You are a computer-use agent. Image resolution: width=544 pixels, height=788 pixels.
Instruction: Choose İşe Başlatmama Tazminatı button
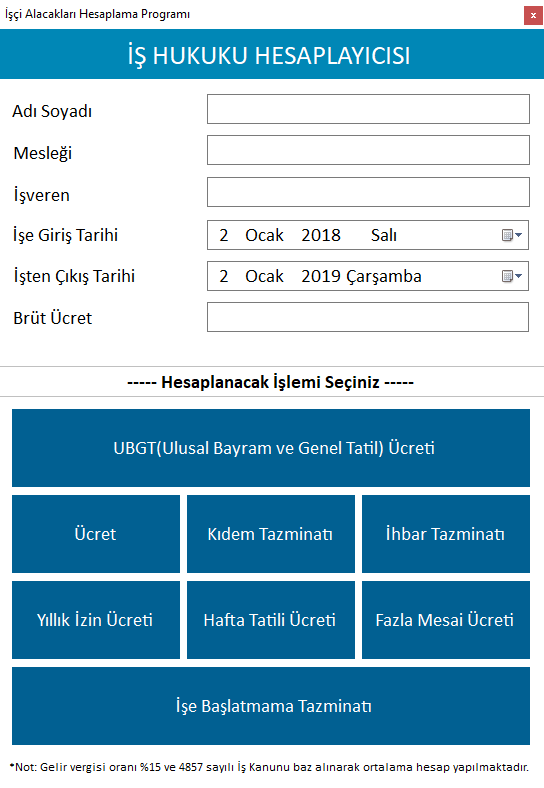point(271,706)
